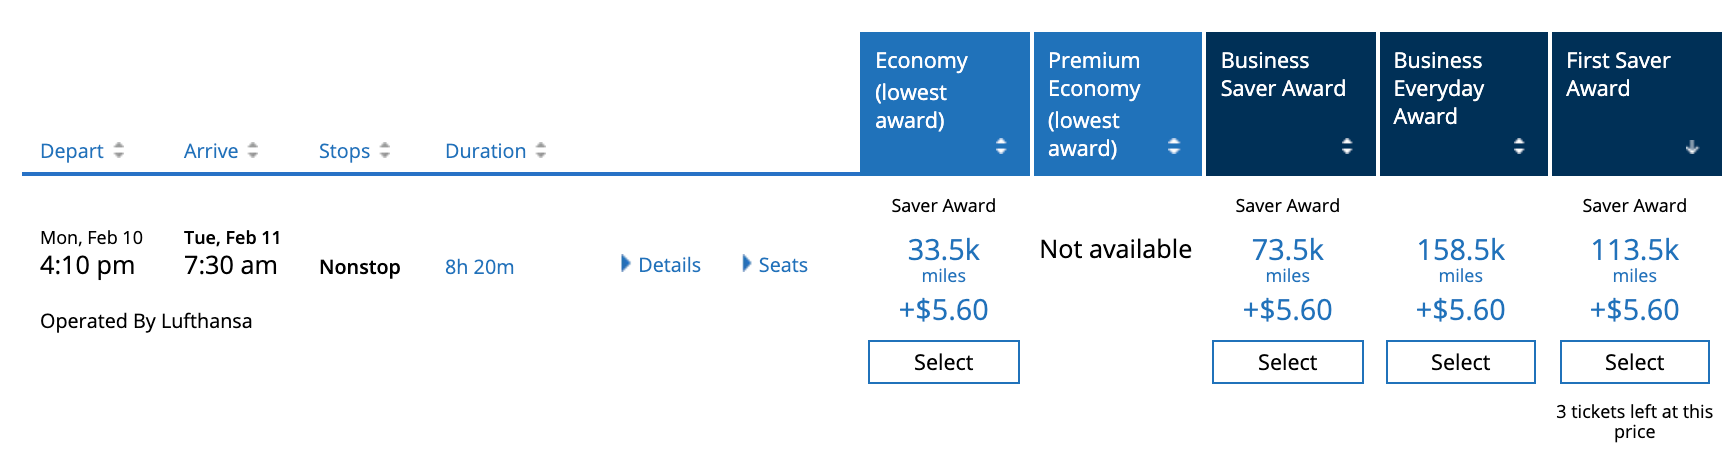
Task: Select the 113.5k First Saver fare
Action: coord(1634,362)
